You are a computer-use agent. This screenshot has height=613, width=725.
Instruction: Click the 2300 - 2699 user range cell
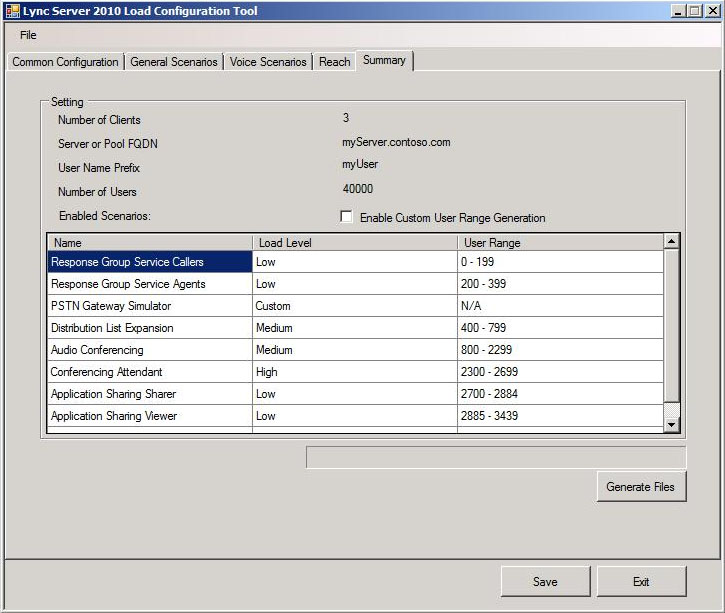[x=560, y=372]
